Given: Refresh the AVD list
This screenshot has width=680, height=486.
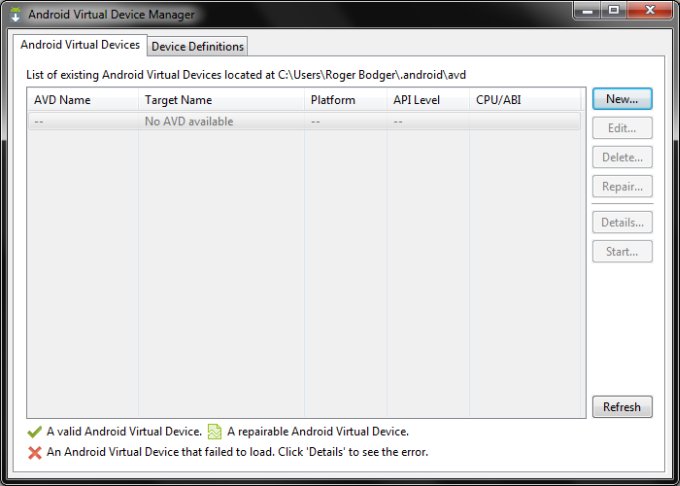Looking at the screenshot, I should tap(622, 407).
